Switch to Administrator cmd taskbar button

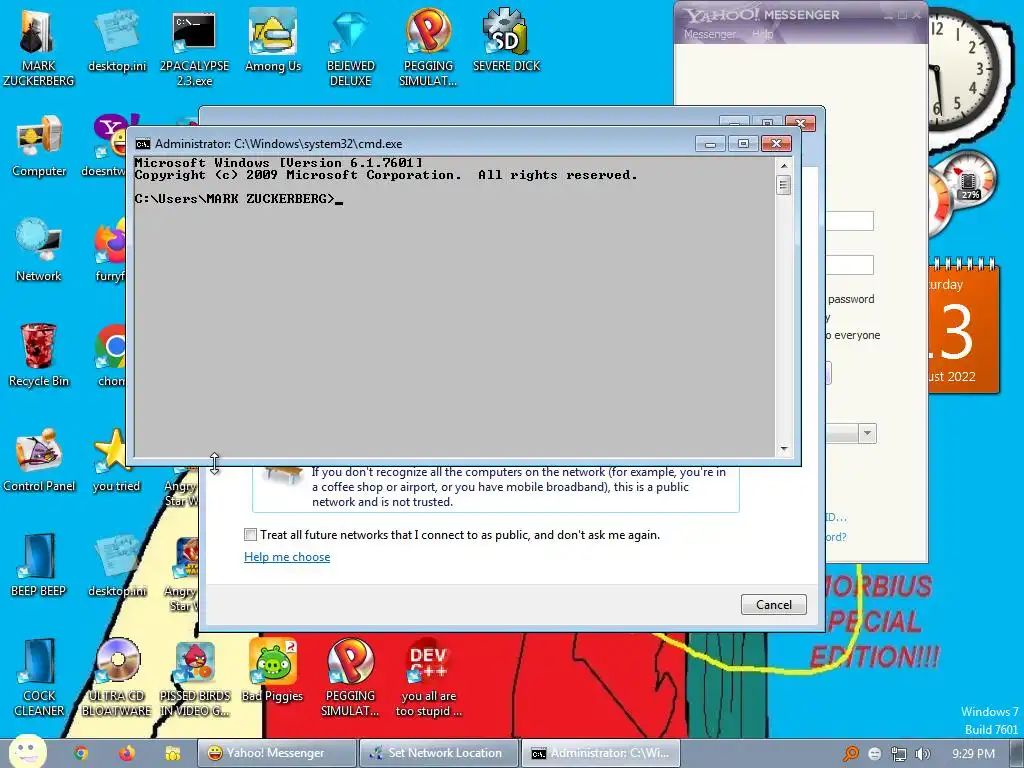[601, 753]
